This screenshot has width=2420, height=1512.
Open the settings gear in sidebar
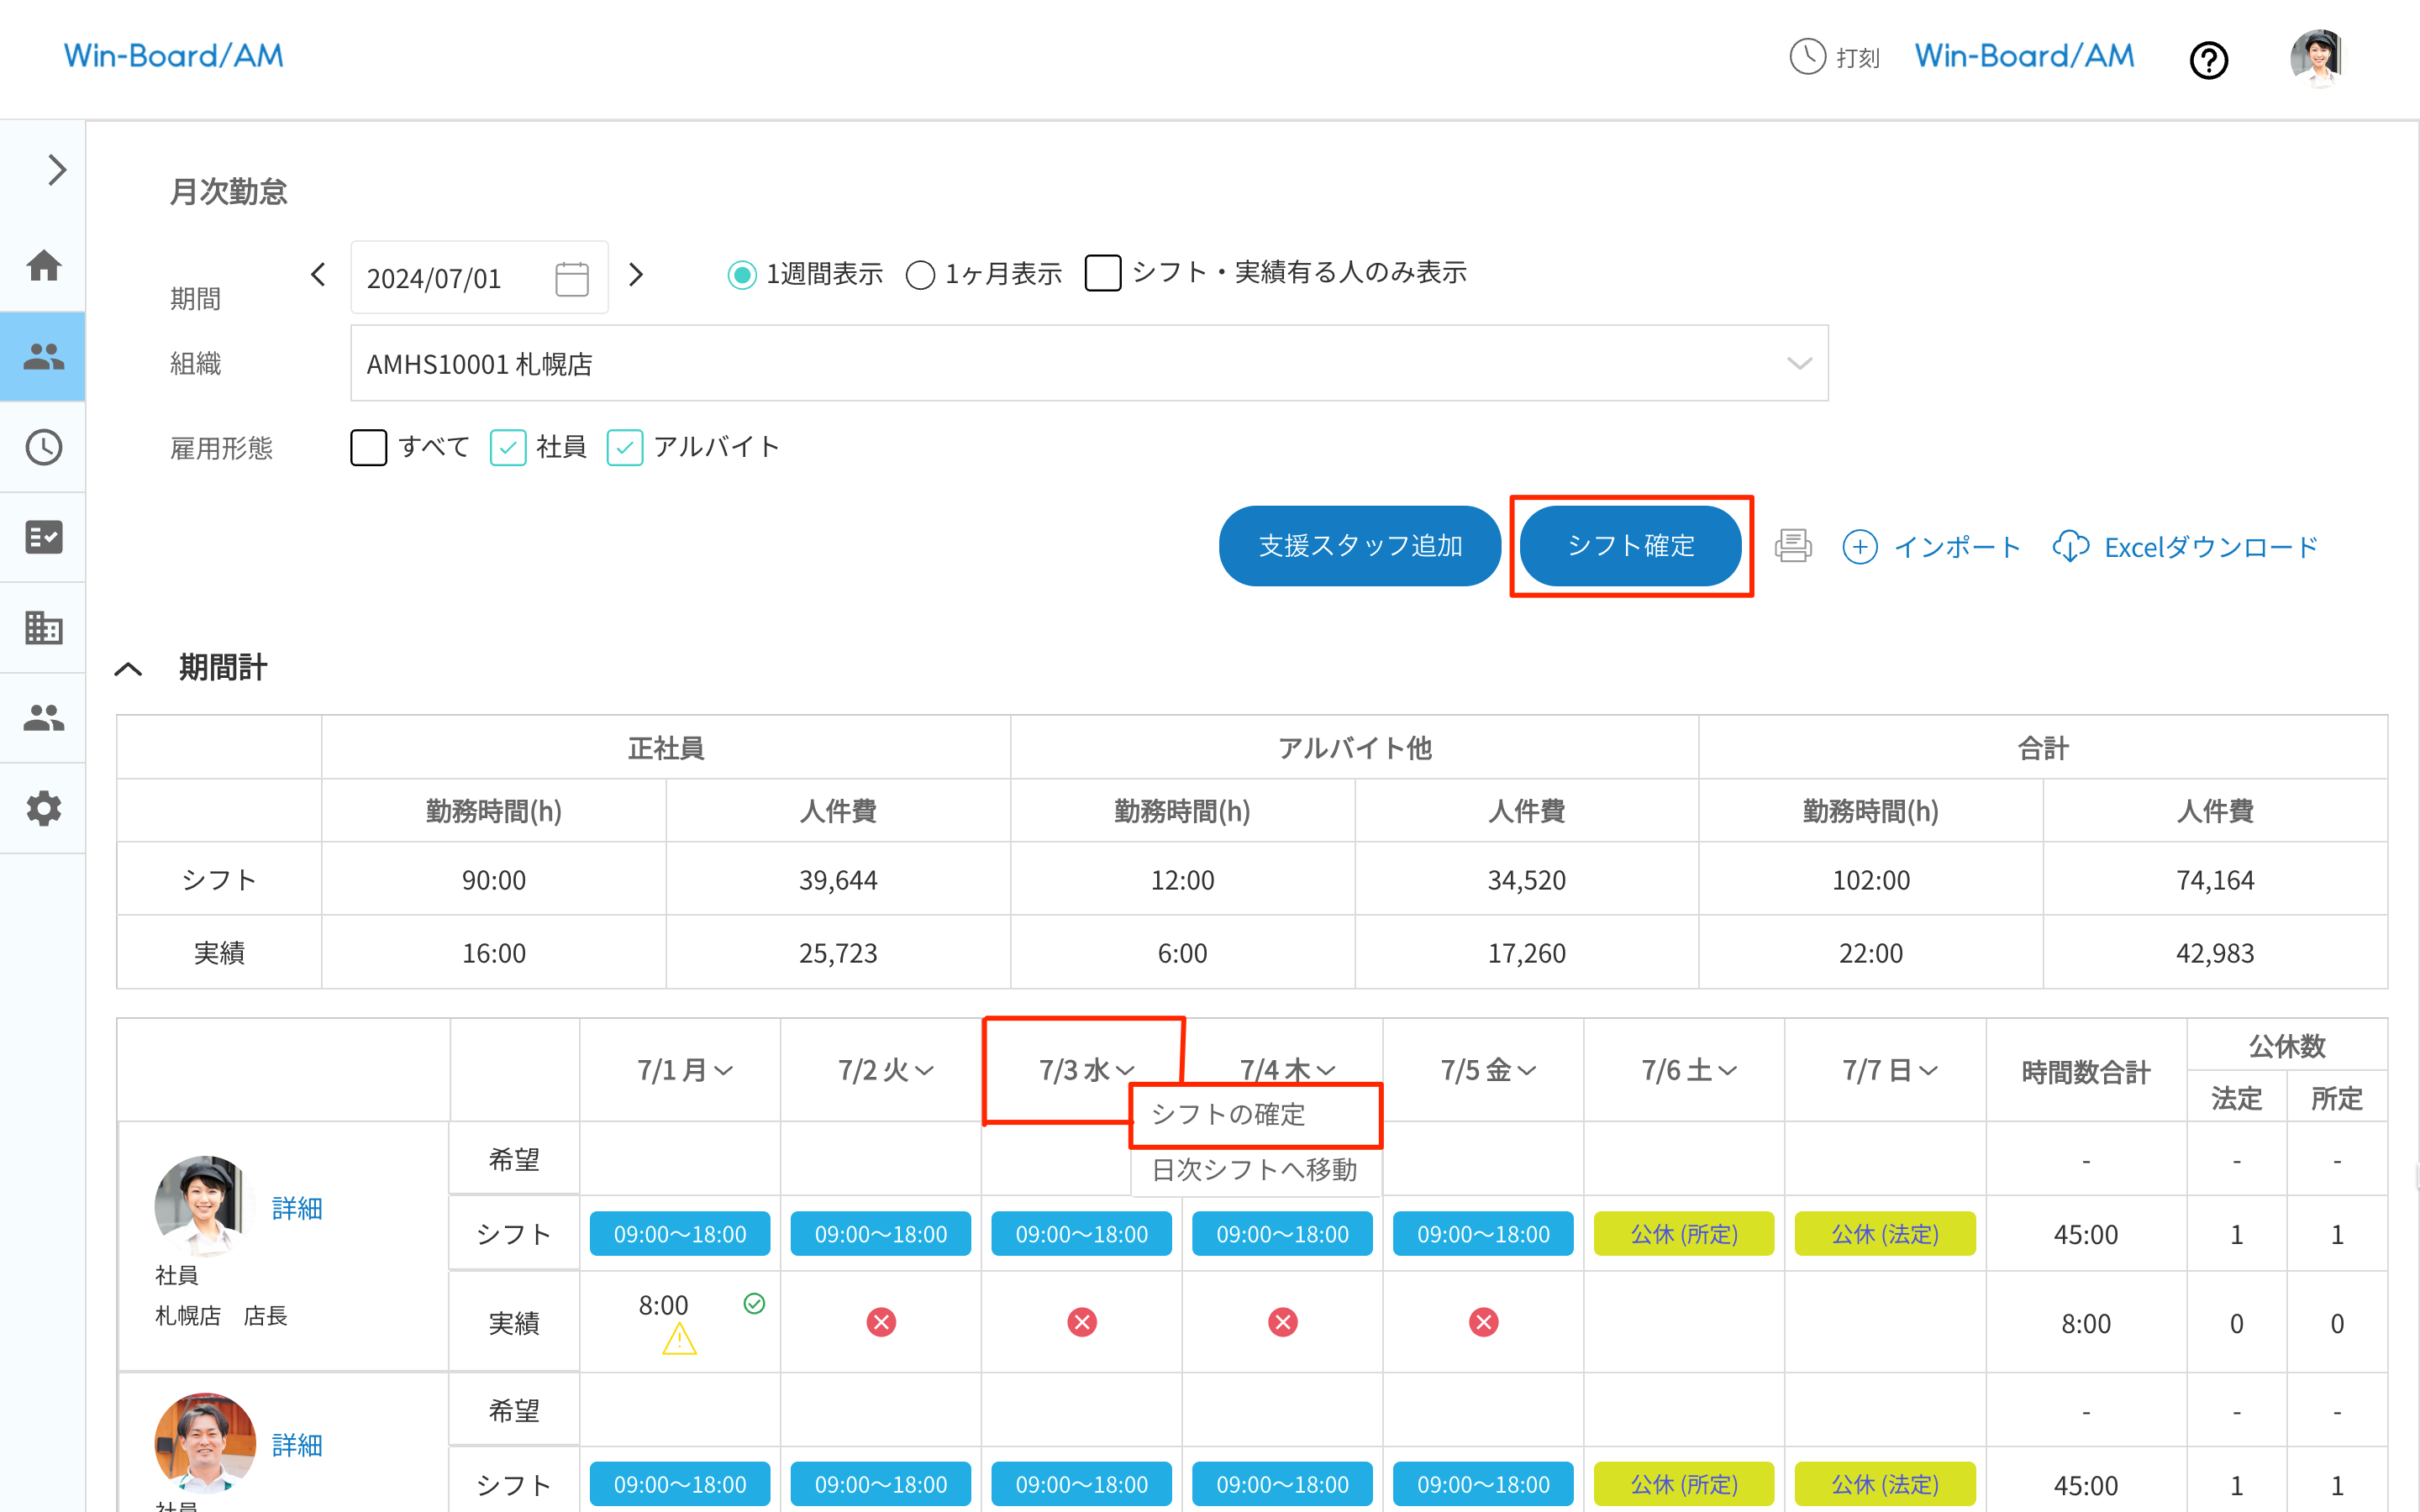pyautogui.click(x=43, y=808)
